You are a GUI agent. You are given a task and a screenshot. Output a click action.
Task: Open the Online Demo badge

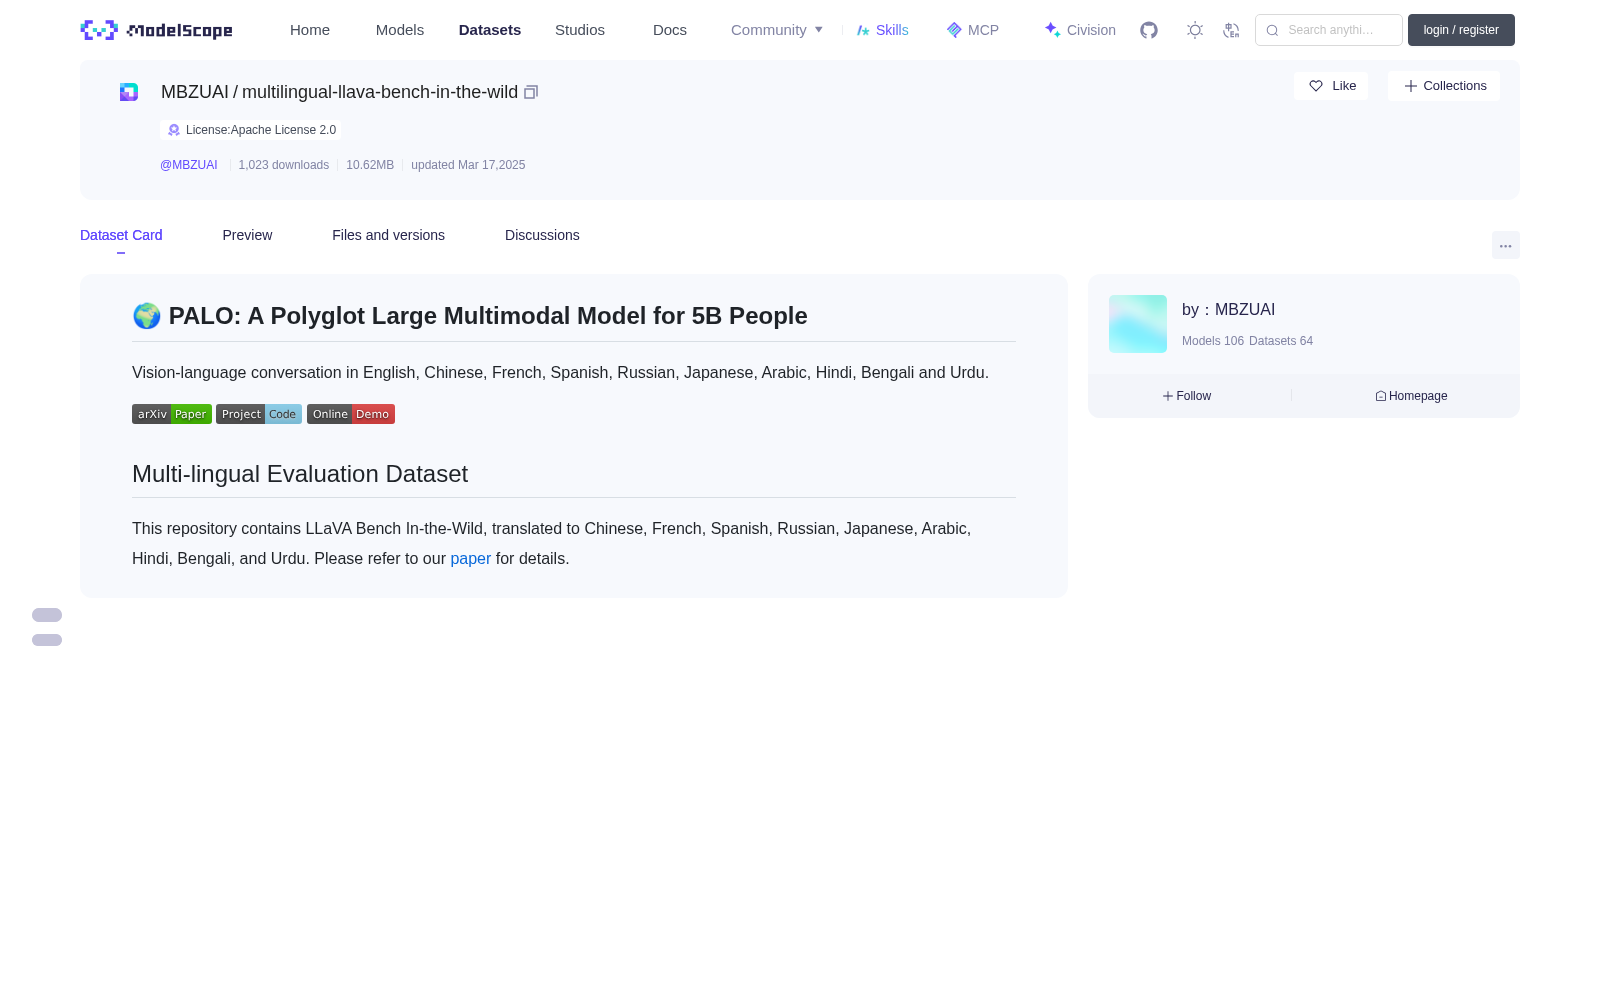pyautogui.click(x=351, y=414)
